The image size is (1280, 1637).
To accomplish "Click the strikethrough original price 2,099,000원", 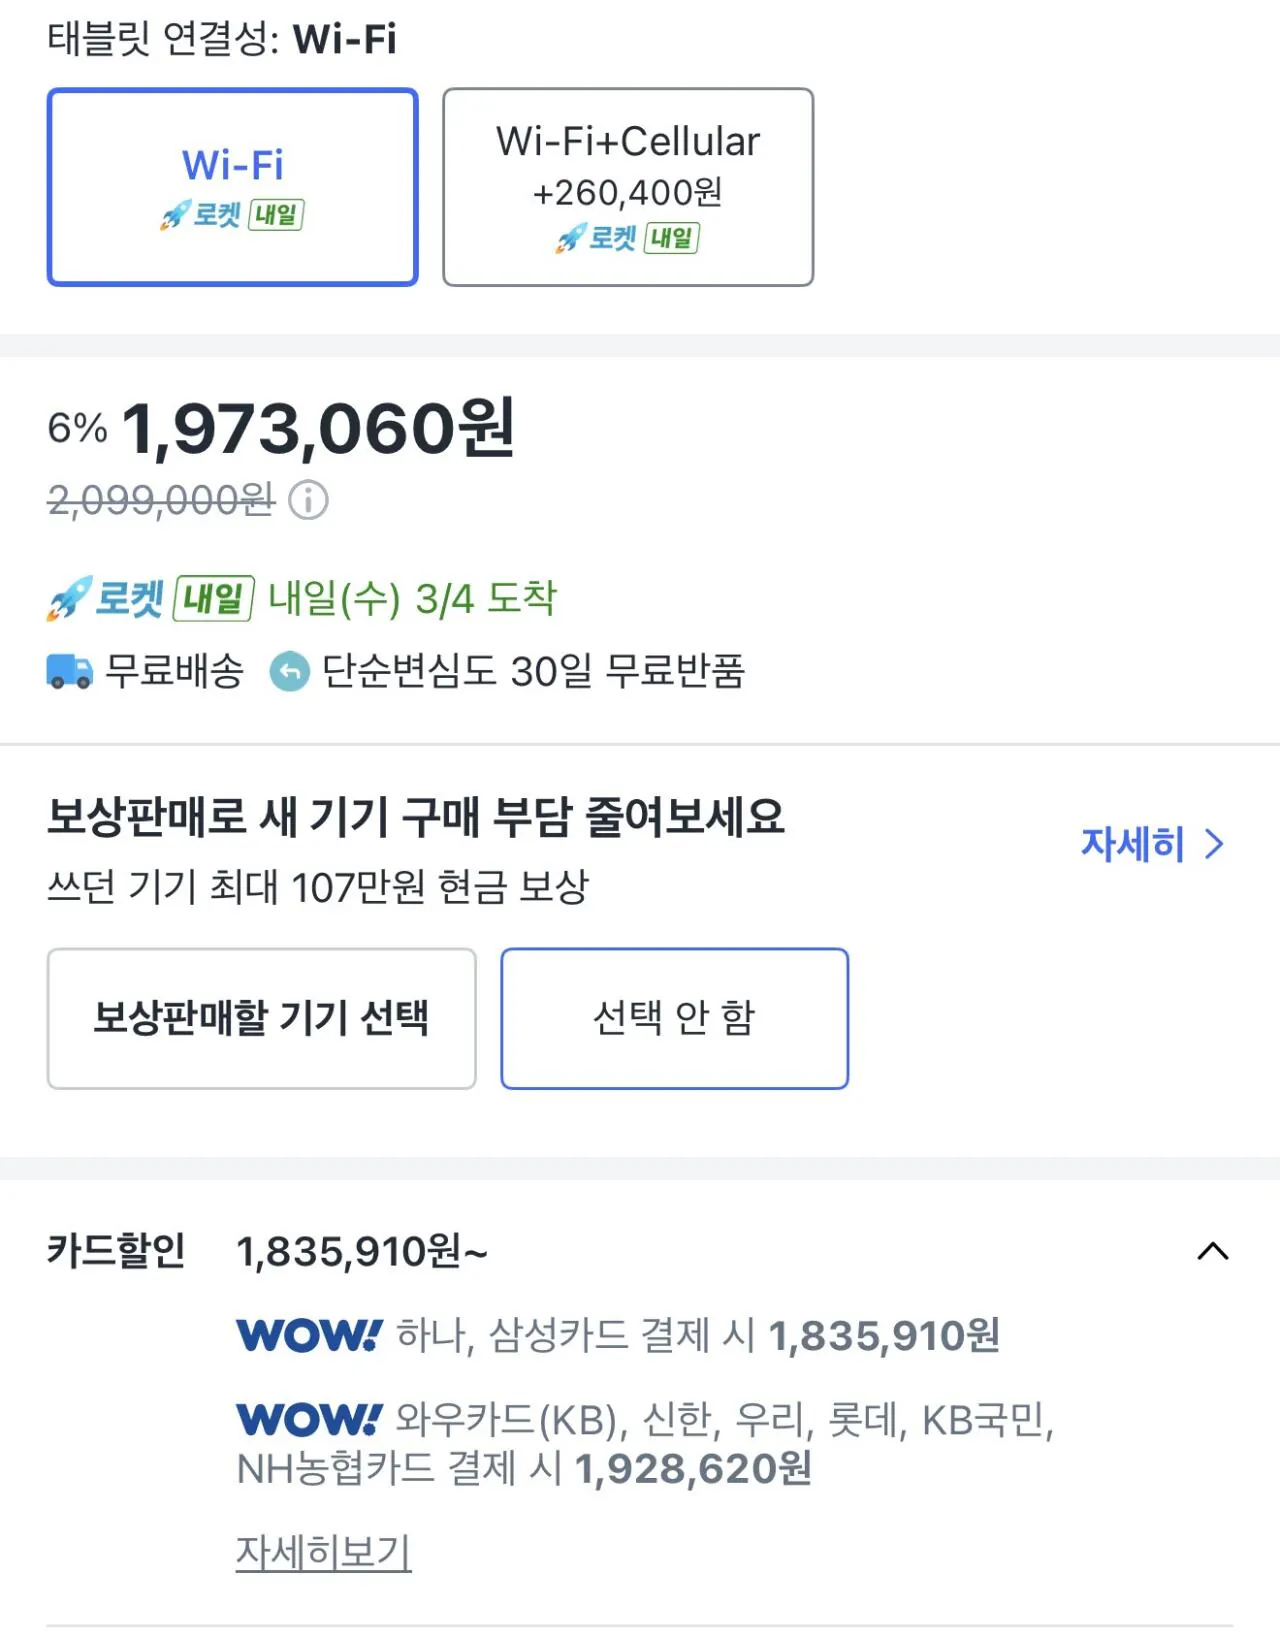I will (x=160, y=502).
